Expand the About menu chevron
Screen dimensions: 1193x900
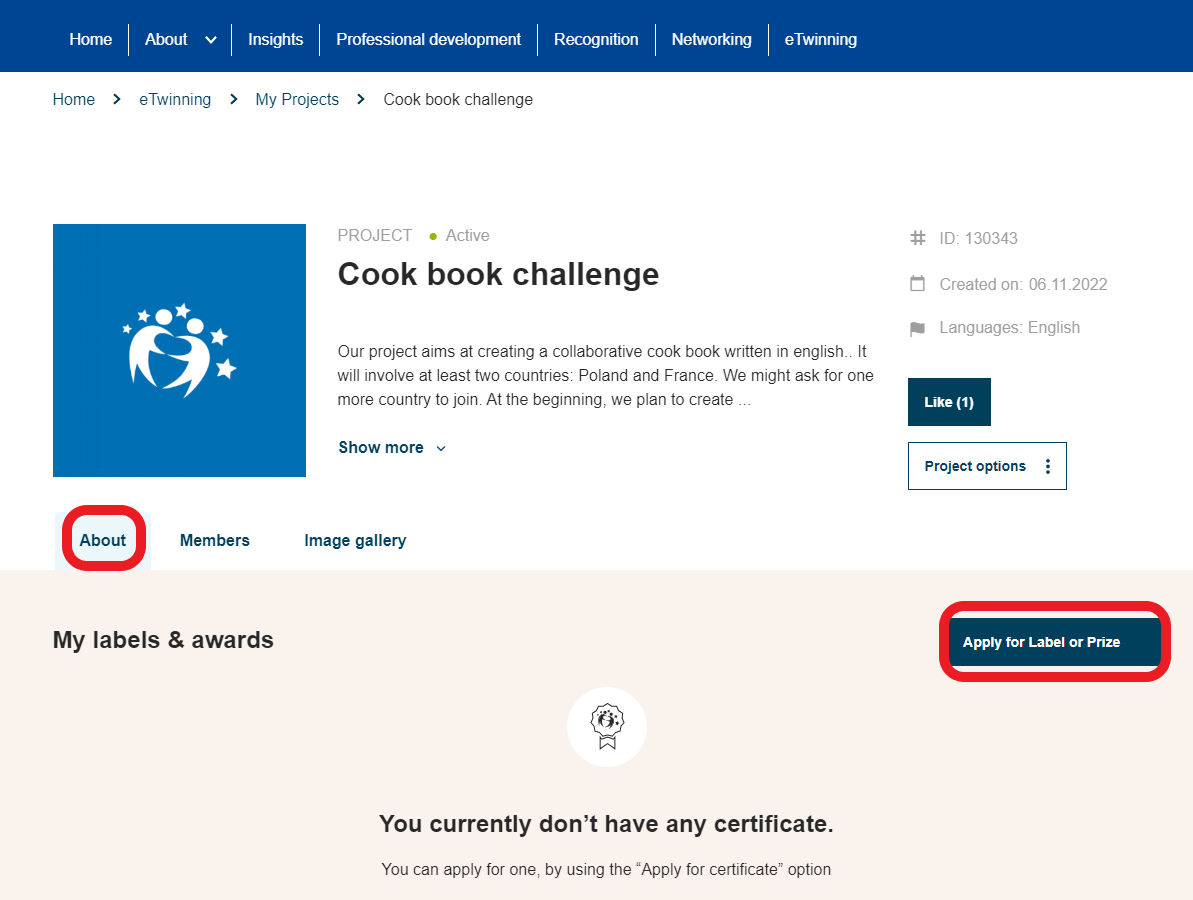point(210,40)
